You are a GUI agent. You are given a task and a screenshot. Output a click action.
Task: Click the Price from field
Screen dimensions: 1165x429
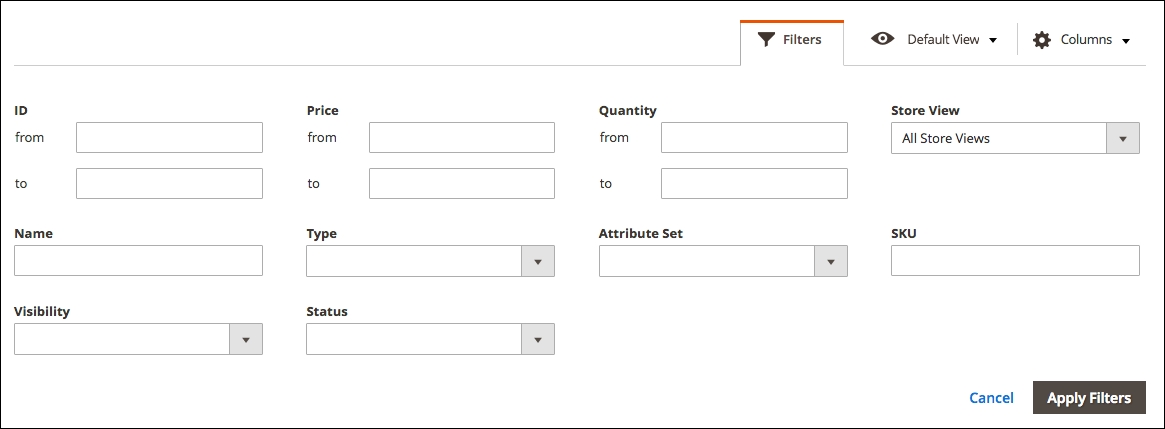coord(461,138)
